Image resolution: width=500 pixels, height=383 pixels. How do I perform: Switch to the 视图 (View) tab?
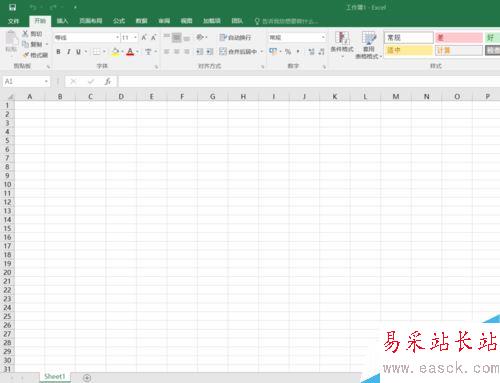click(x=186, y=21)
